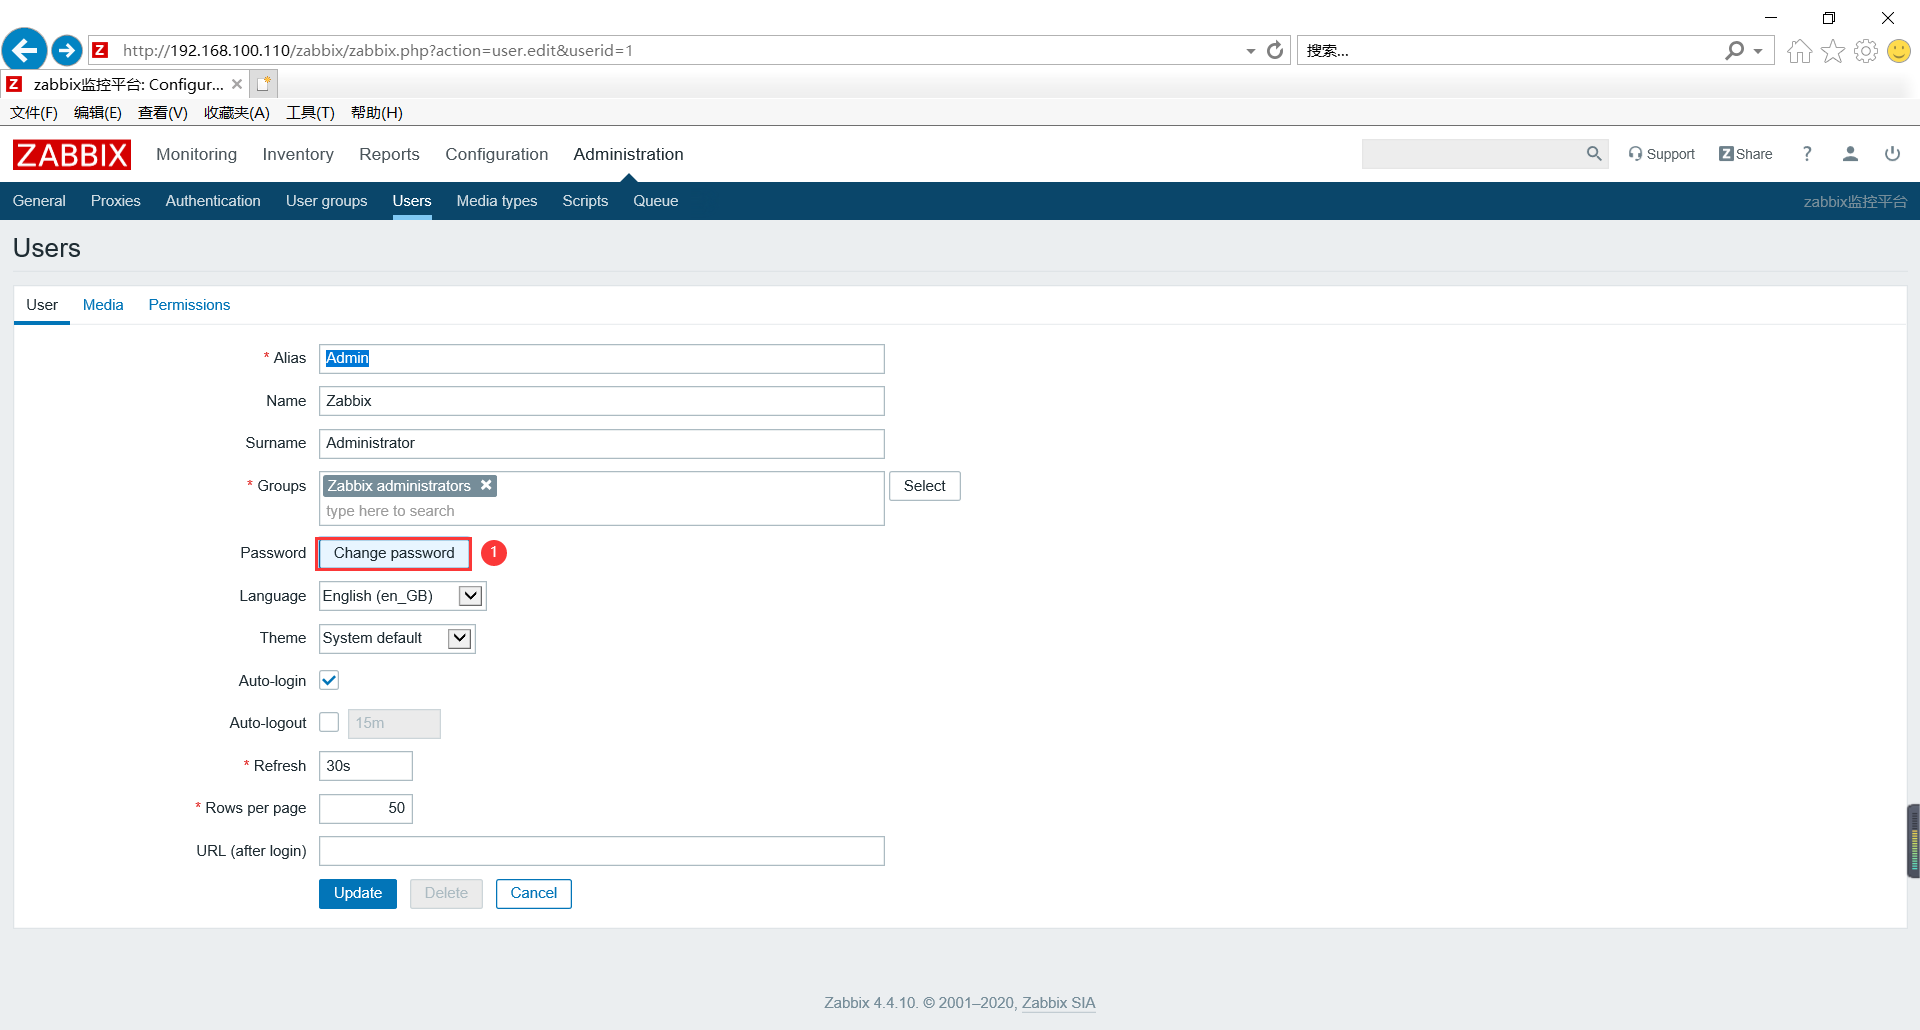1920x1030 pixels.
Task: Open a new browser tab
Action: [x=264, y=84]
